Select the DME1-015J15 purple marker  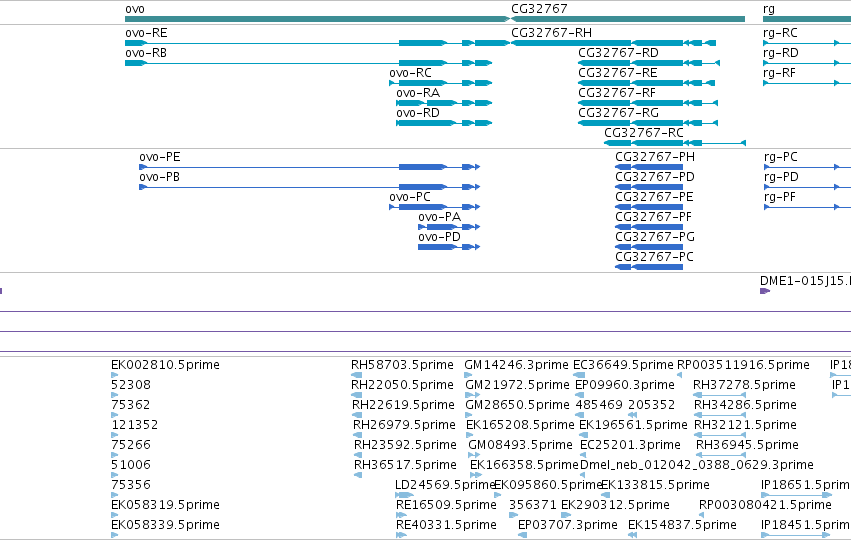[765, 291]
